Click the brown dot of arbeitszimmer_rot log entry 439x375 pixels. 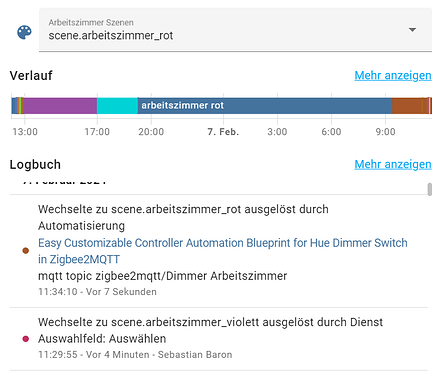(x=26, y=250)
